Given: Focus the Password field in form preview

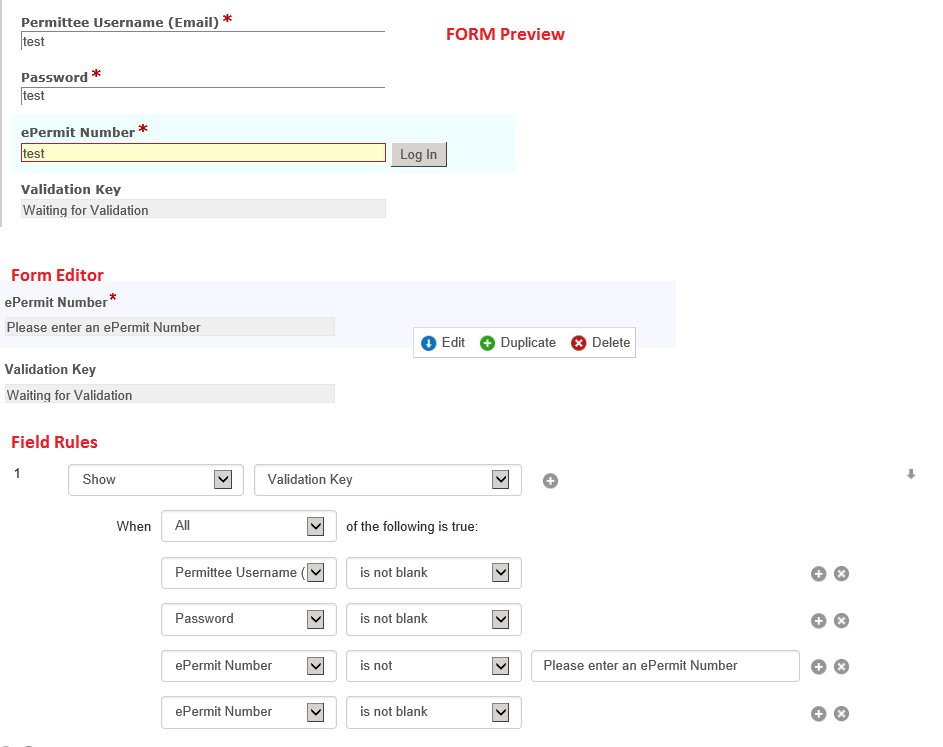Looking at the screenshot, I should point(203,96).
